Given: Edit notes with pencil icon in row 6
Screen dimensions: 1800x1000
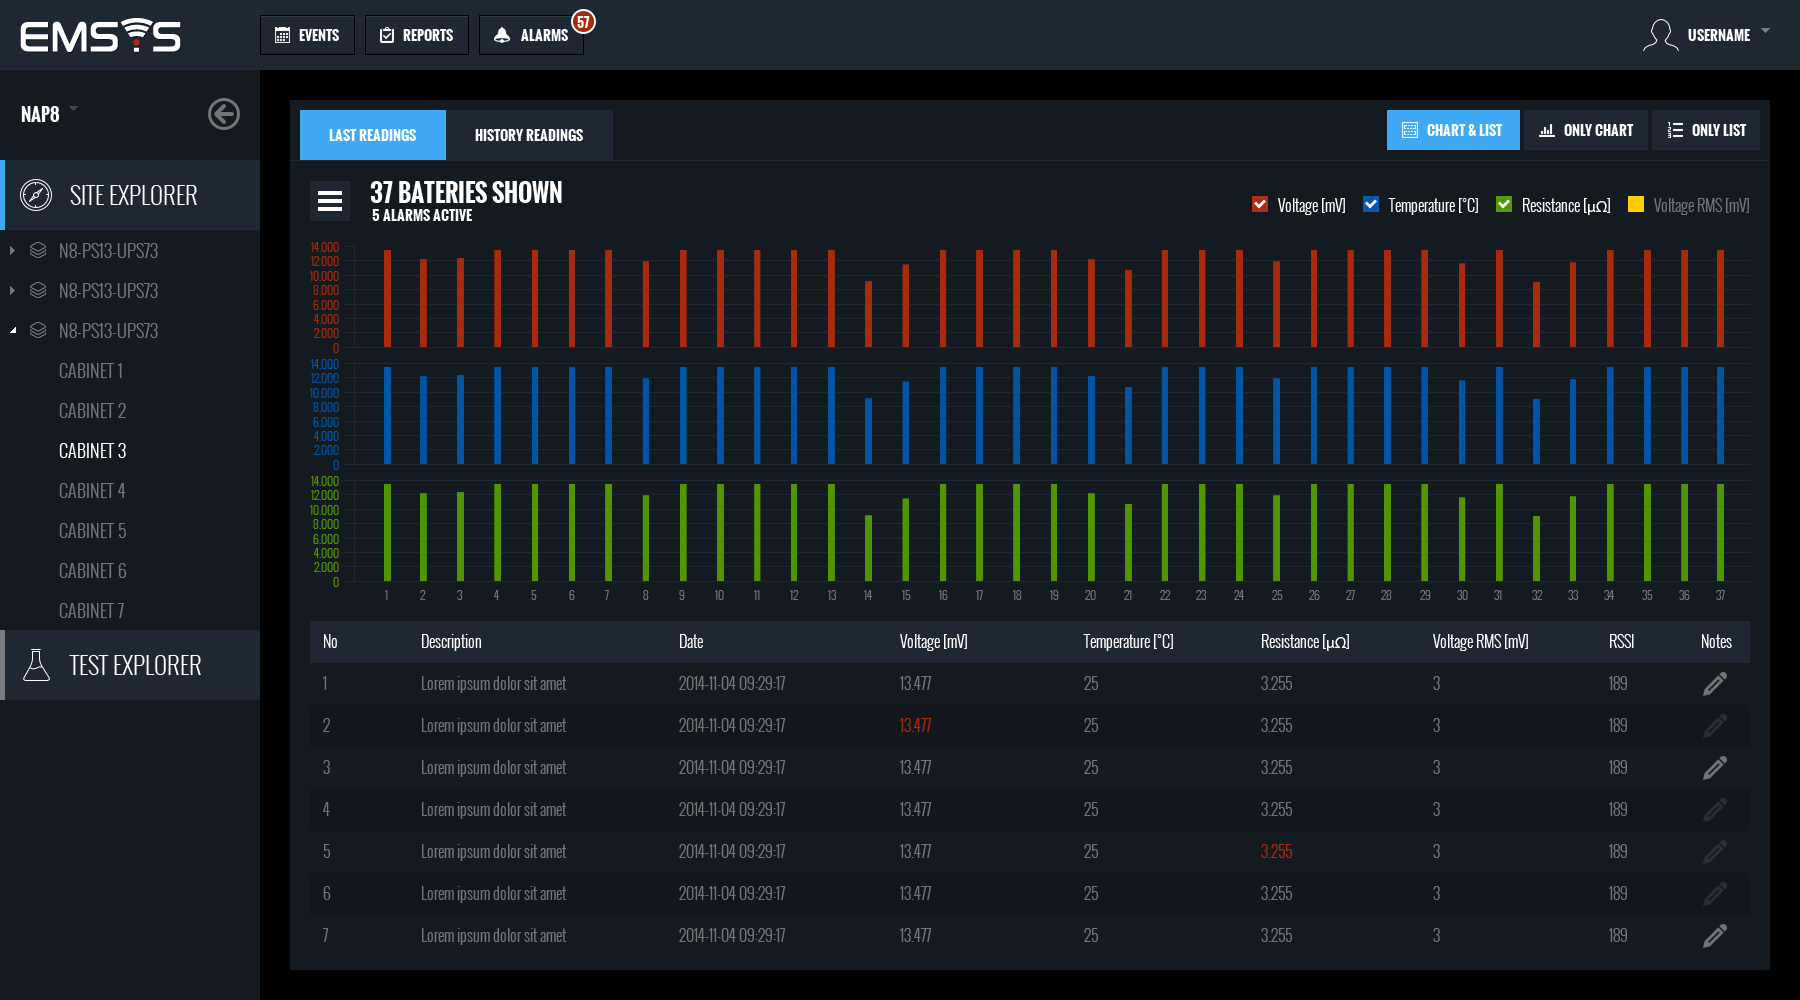Looking at the screenshot, I should click(x=1715, y=894).
